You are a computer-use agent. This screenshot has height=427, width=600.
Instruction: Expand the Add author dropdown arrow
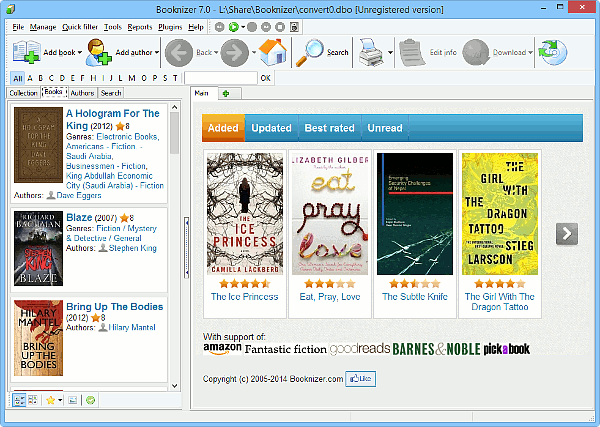coord(157,52)
